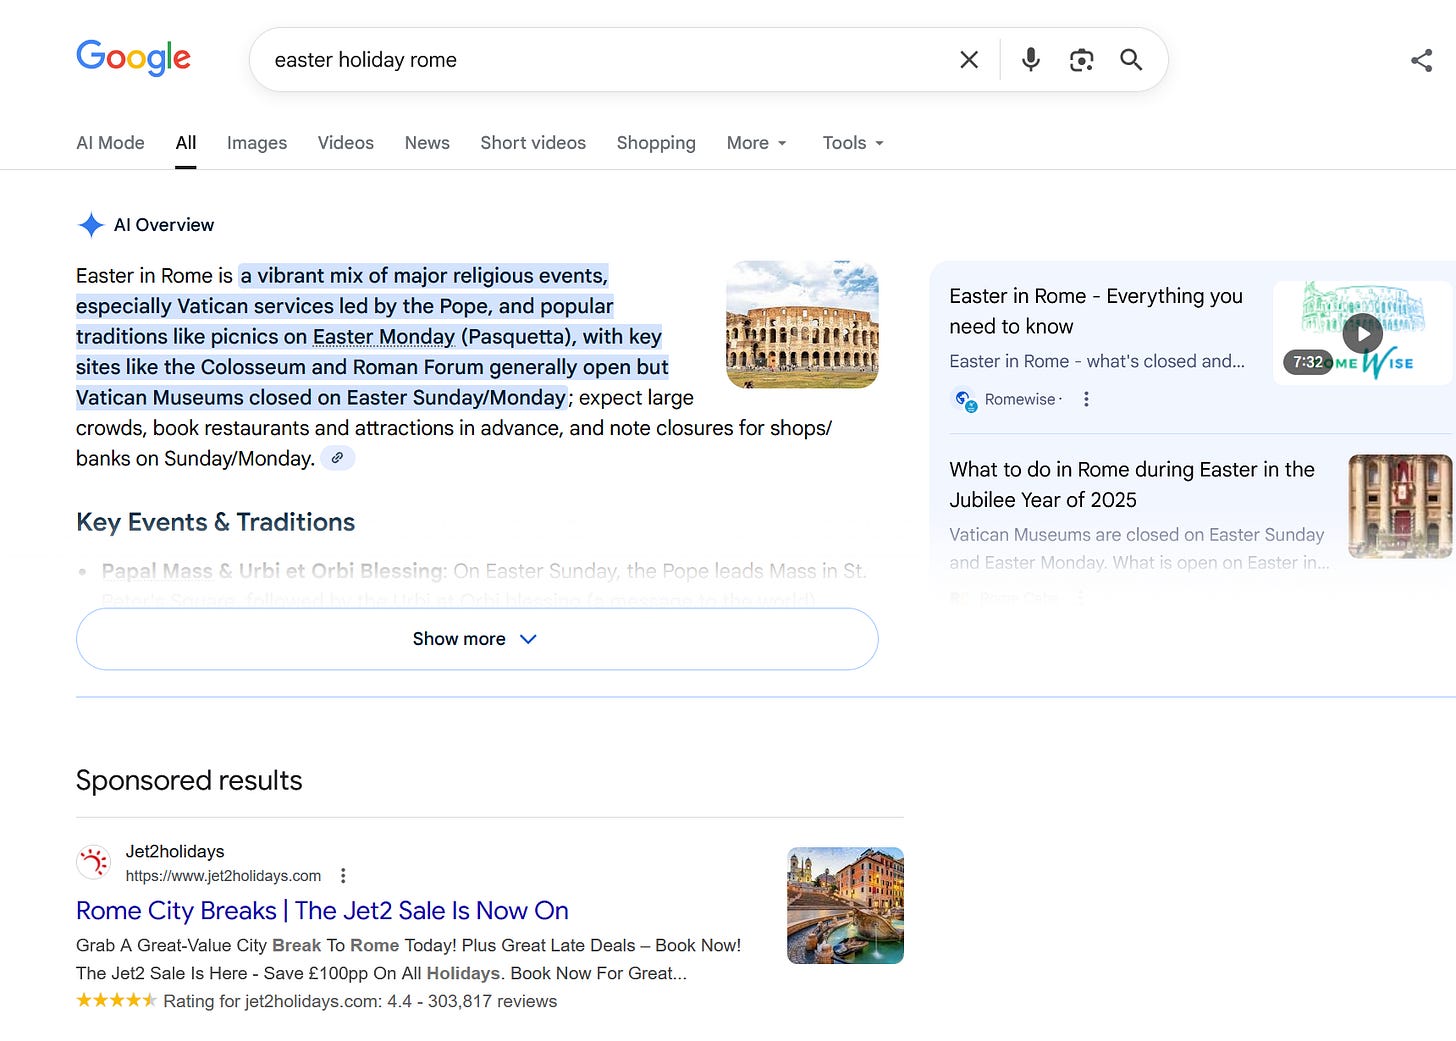Expand AI Overview with Show more
The image size is (1456, 1041).
coord(477,639)
